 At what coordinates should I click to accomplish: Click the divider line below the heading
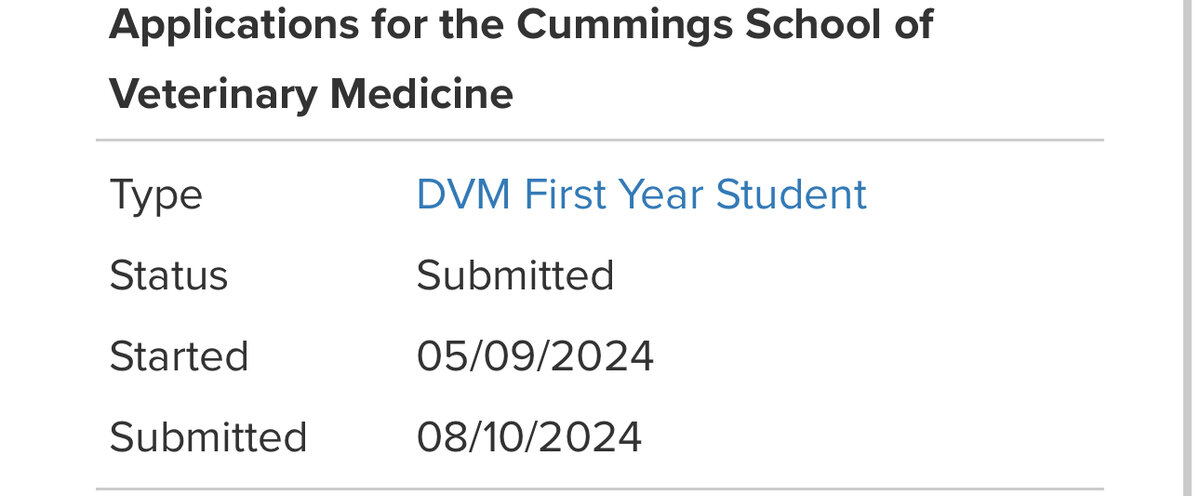coord(600,140)
